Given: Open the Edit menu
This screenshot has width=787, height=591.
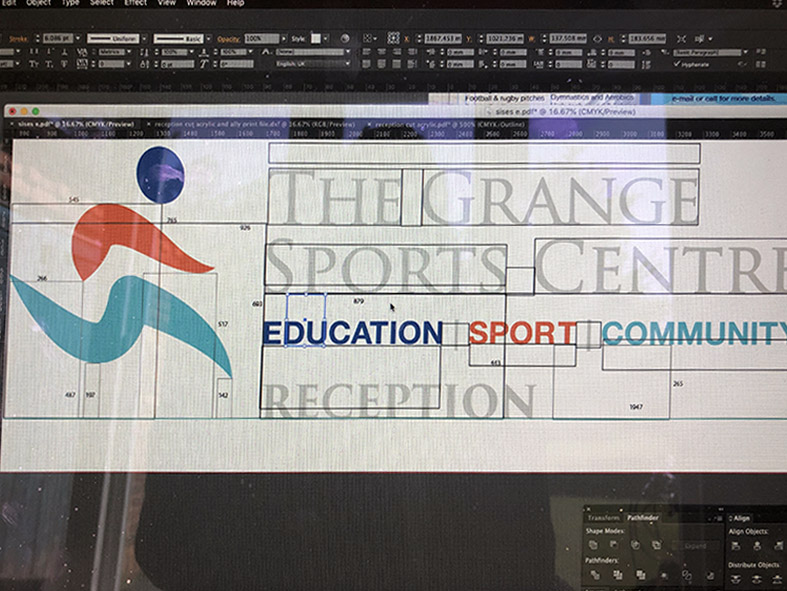Looking at the screenshot, I should (x=9, y=3).
